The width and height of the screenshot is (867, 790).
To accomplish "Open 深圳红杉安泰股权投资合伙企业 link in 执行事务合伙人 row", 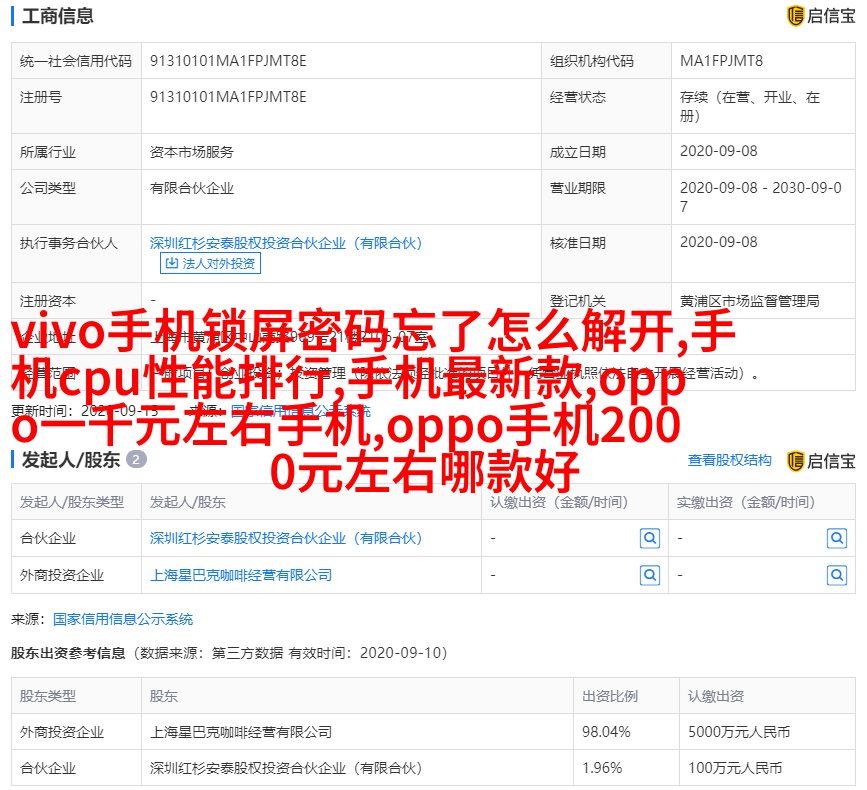I will tap(286, 243).
